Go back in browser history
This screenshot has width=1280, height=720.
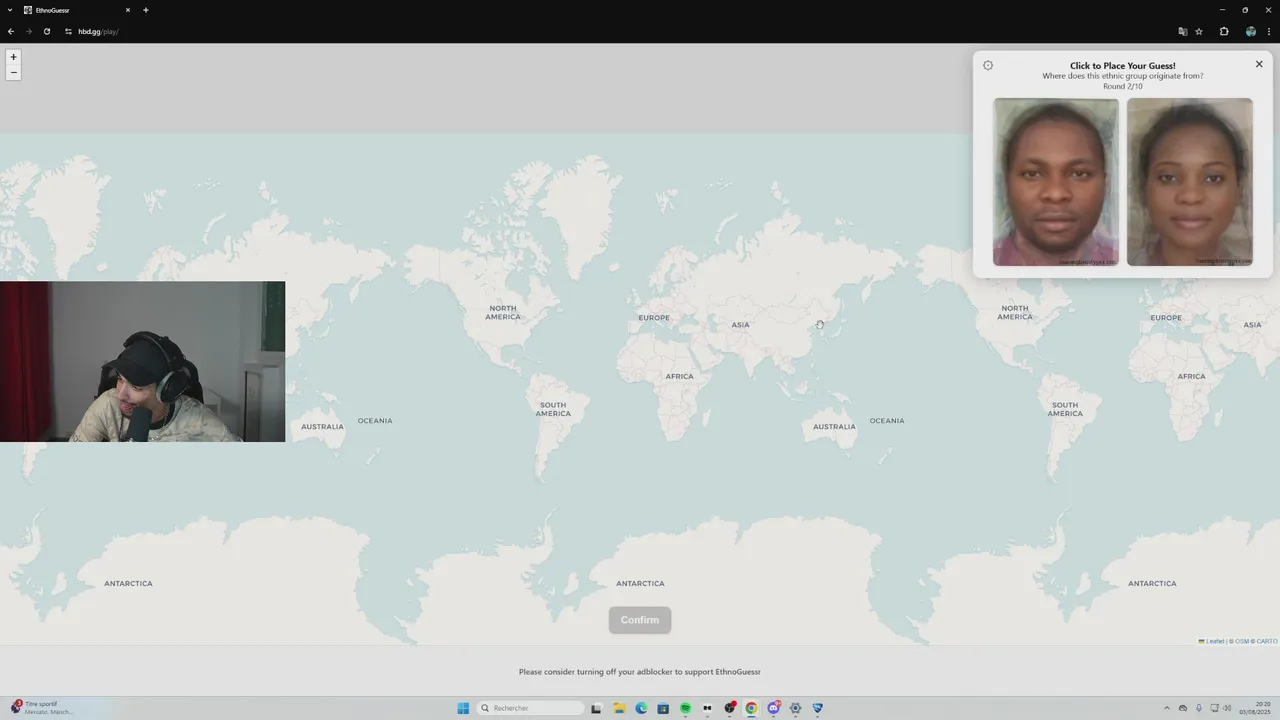[x=11, y=31]
